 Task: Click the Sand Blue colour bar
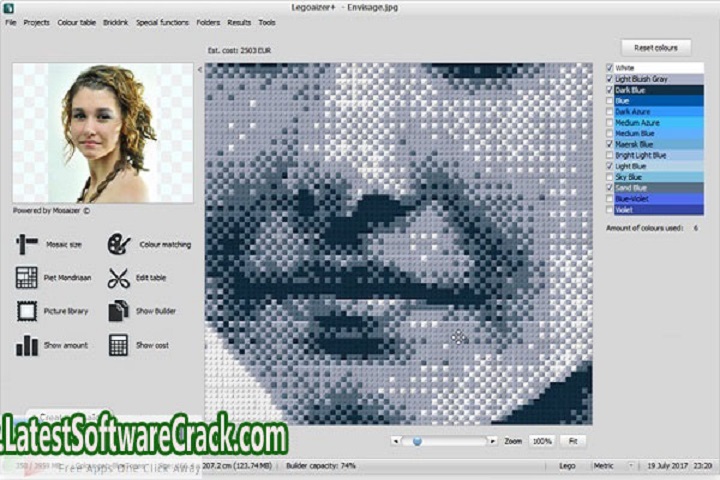coord(659,188)
